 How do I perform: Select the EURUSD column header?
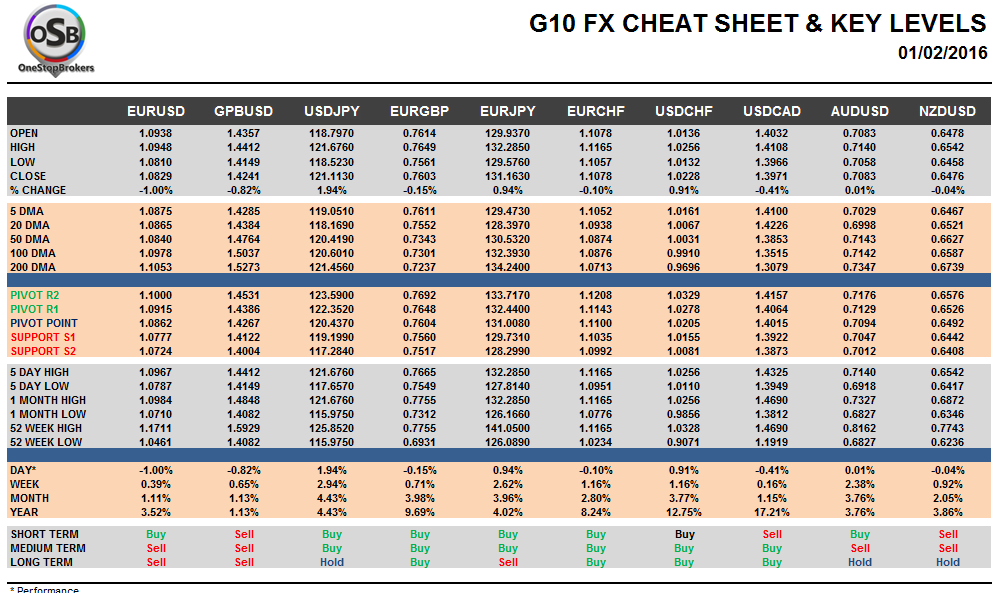(x=156, y=111)
